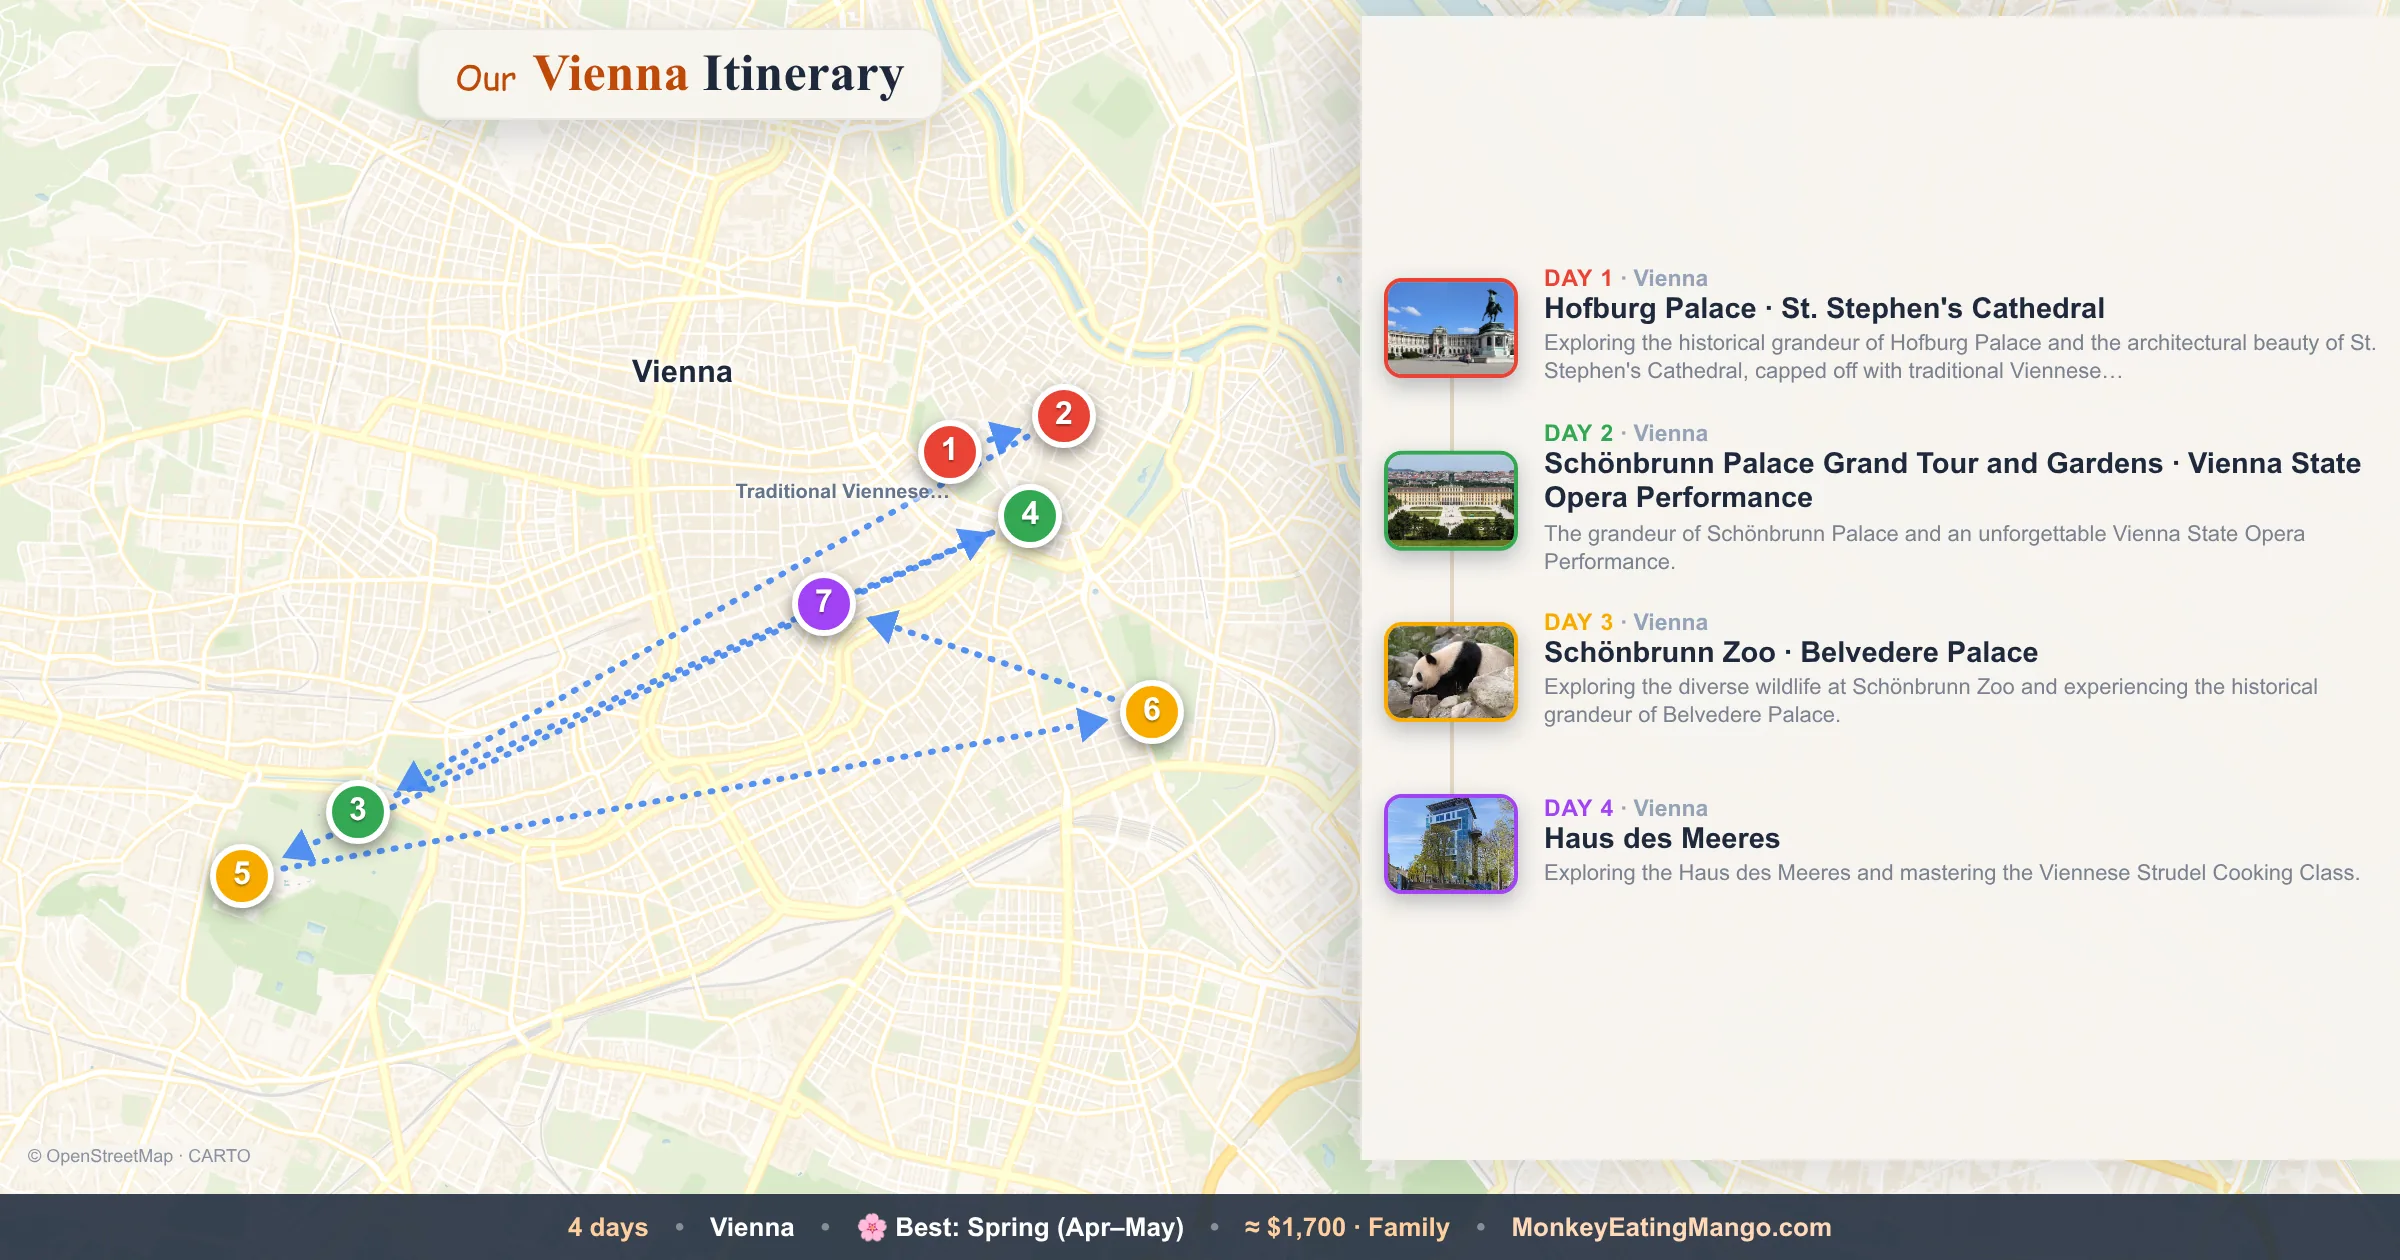2400x1260 pixels.
Task: Click red map marker number 1
Action: tap(949, 451)
